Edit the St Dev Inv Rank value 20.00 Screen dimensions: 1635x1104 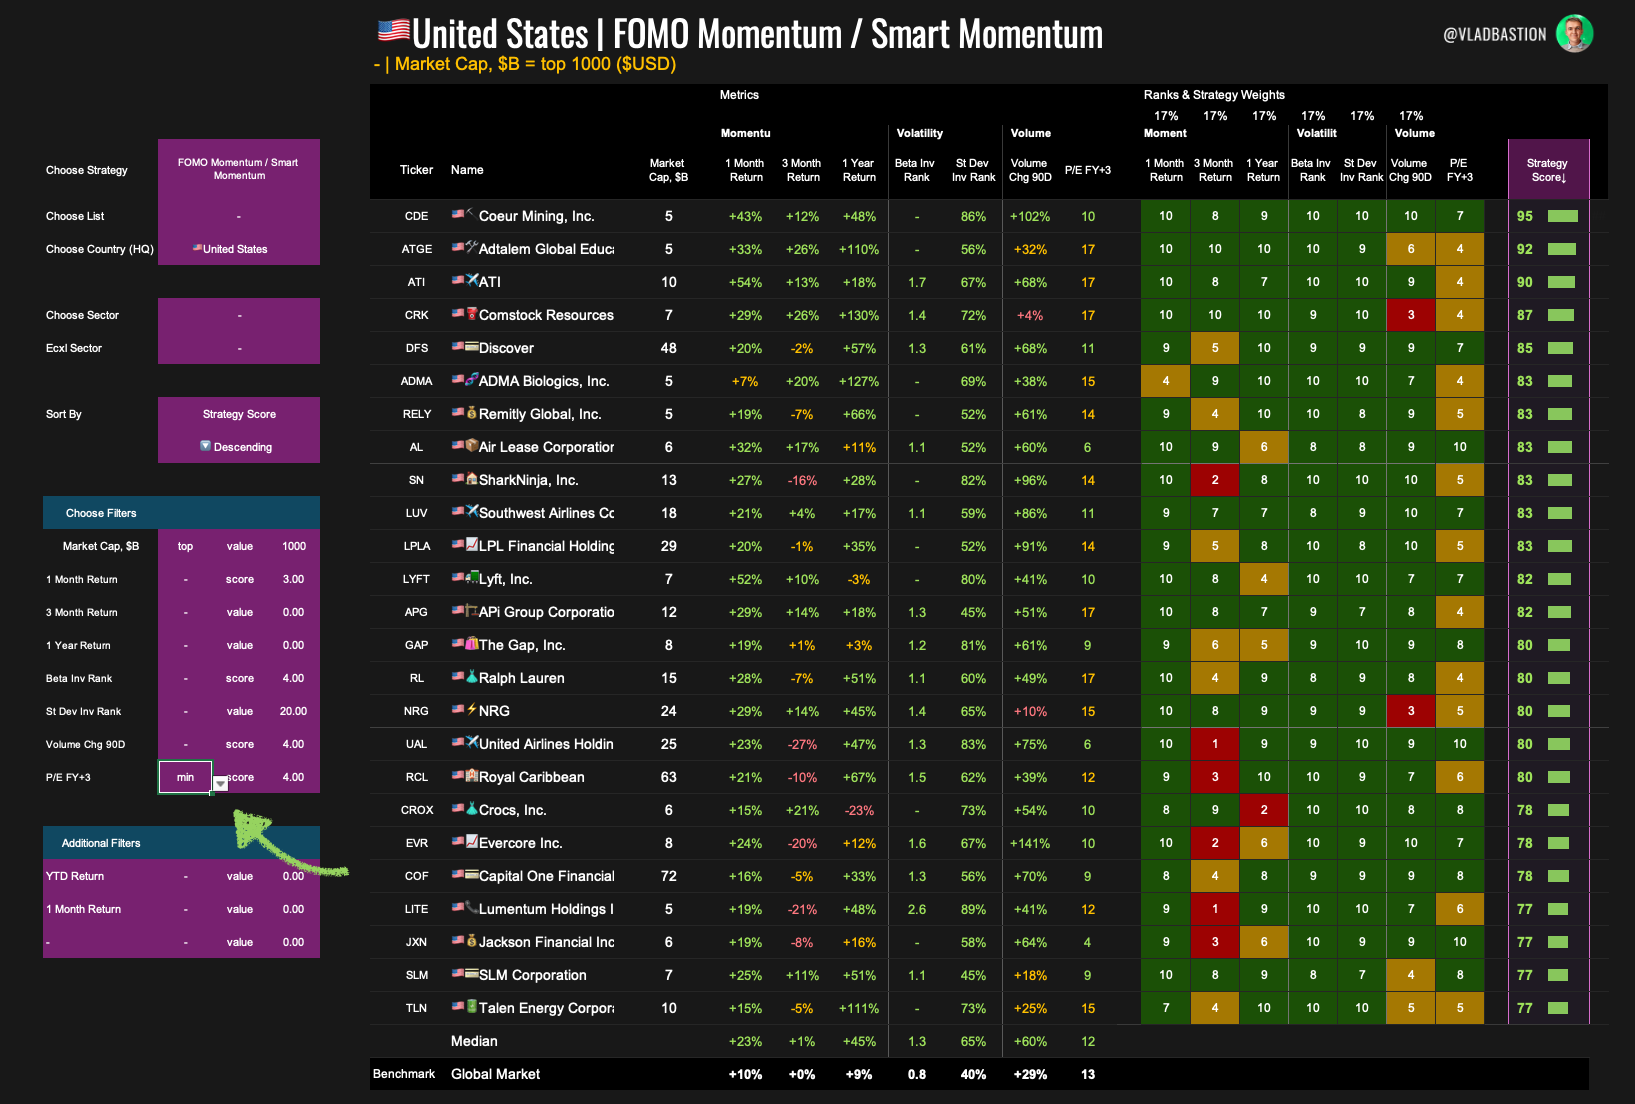point(294,711)
